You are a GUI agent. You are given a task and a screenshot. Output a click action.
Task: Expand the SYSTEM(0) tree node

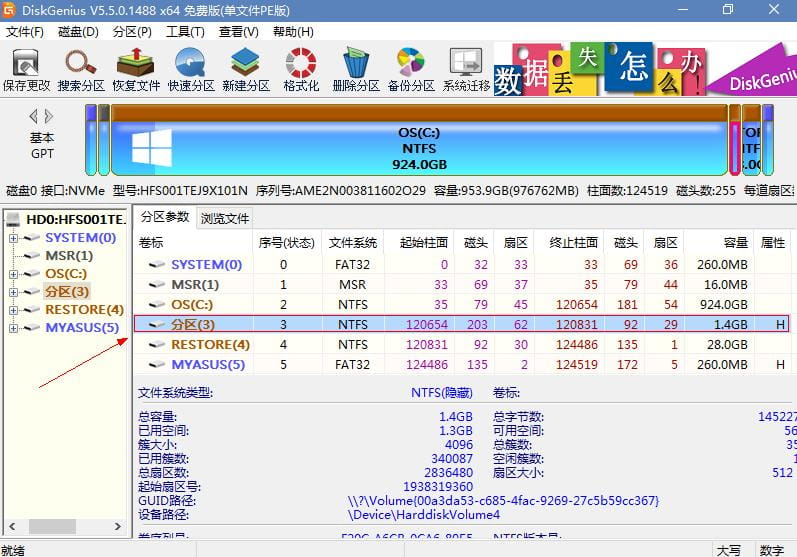[14, 238]
